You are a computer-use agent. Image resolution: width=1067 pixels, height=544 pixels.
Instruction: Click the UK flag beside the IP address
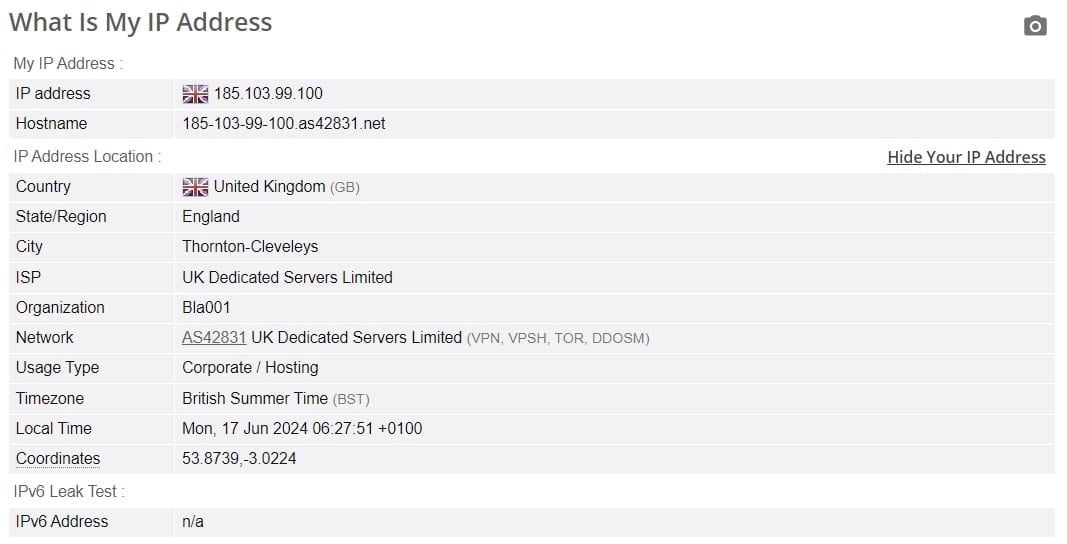(195, 94)
